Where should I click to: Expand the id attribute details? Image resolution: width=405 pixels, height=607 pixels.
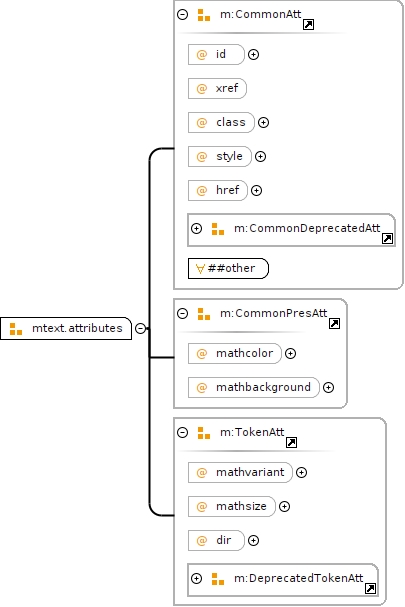253,55
